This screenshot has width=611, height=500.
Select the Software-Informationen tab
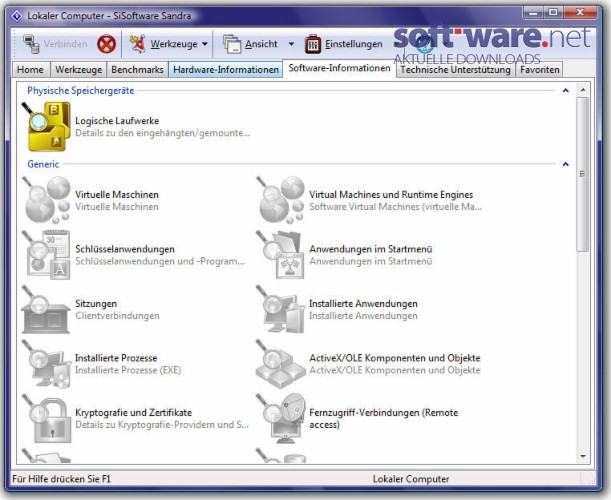point(339,68)
